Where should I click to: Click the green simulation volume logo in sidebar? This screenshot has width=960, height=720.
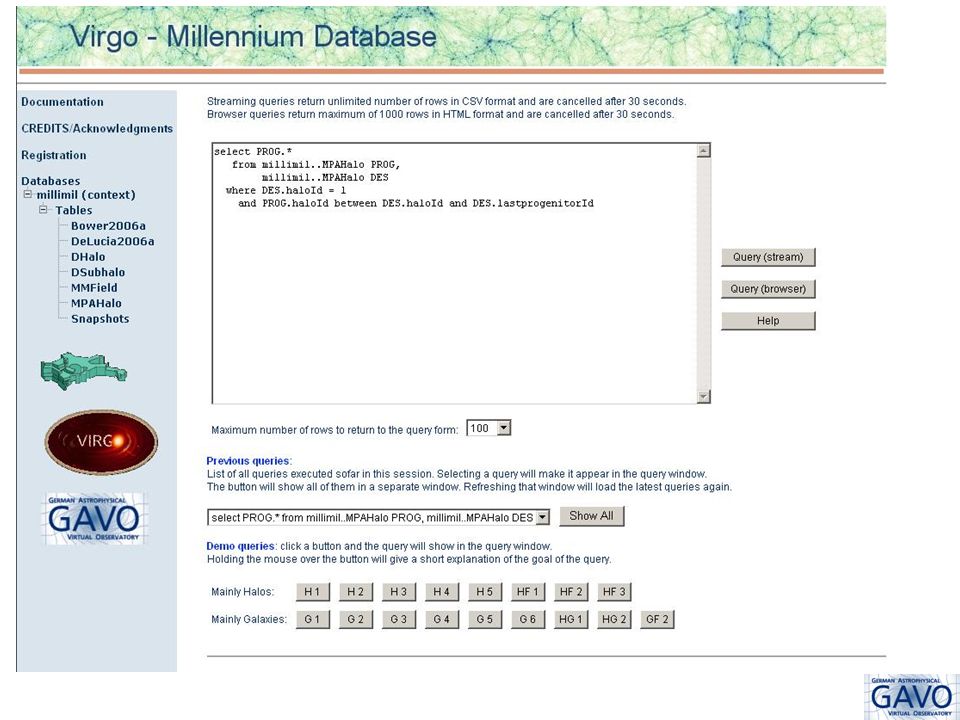tap(83, 370)
